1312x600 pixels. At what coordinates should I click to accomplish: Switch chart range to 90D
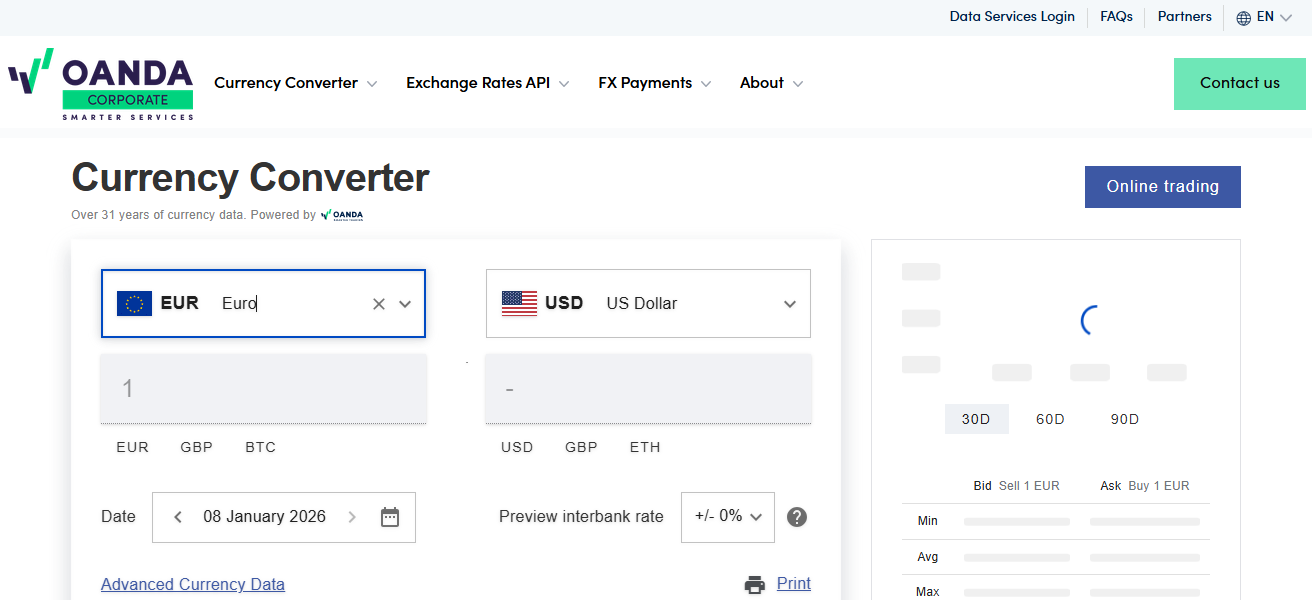1125,419
